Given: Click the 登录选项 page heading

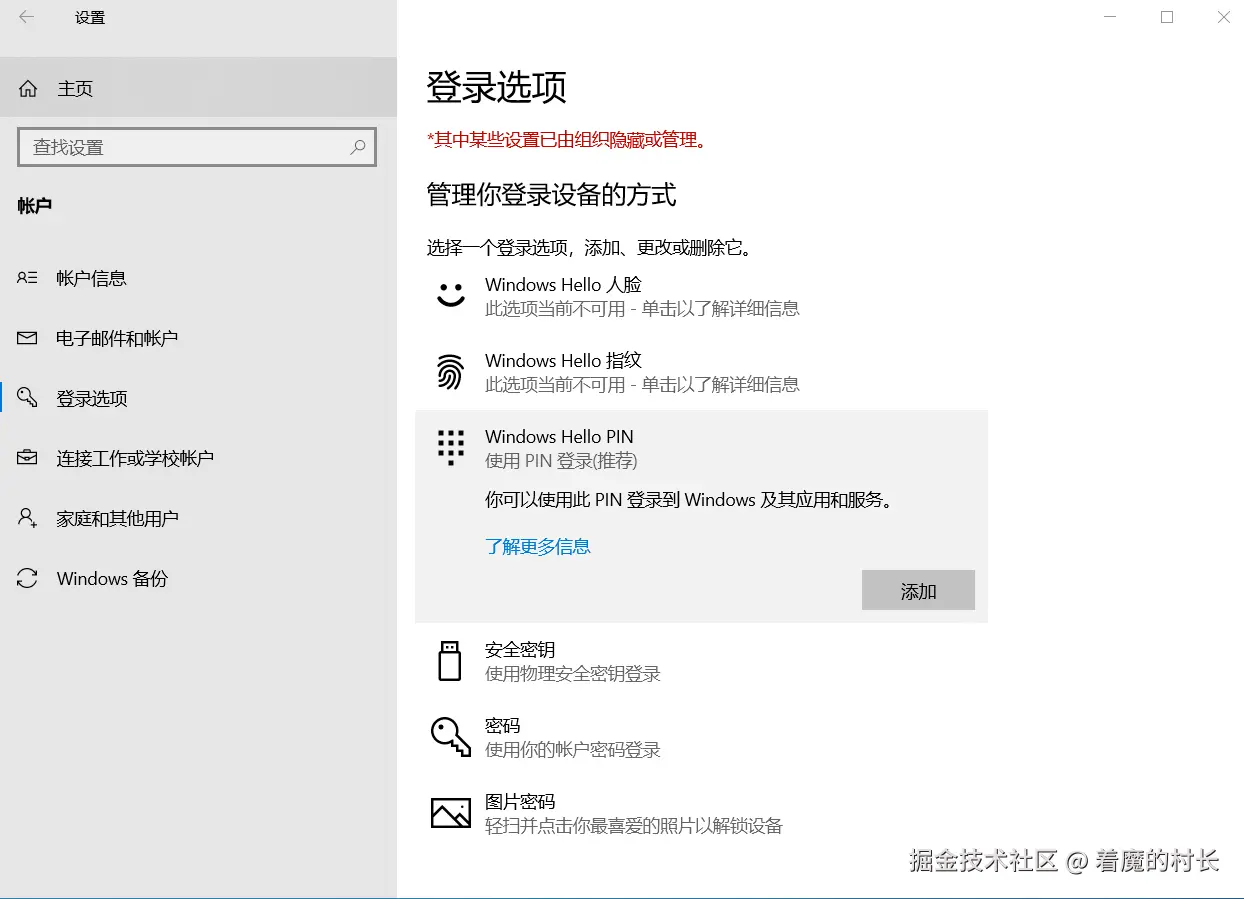Looking at the screenshot, I should [497, 88].
